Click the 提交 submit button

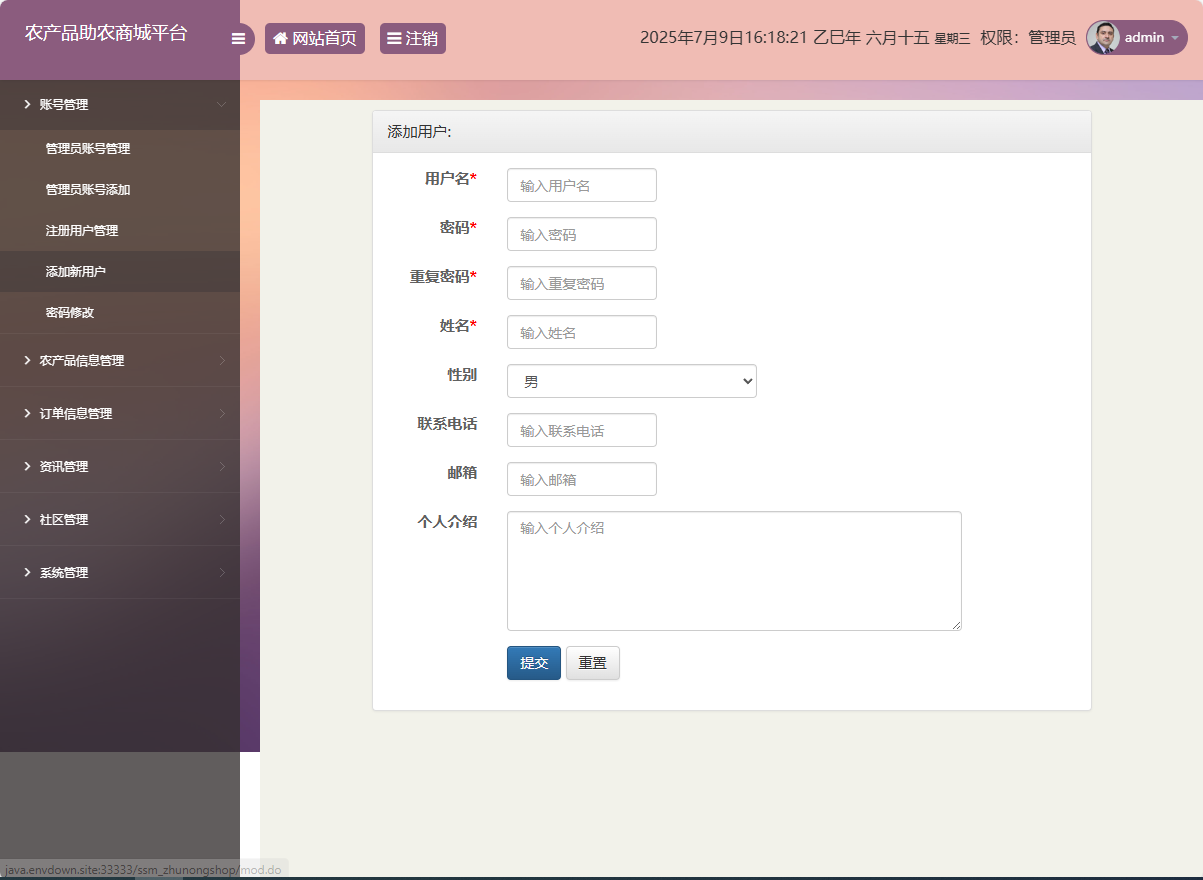click(x=533, y=662)
